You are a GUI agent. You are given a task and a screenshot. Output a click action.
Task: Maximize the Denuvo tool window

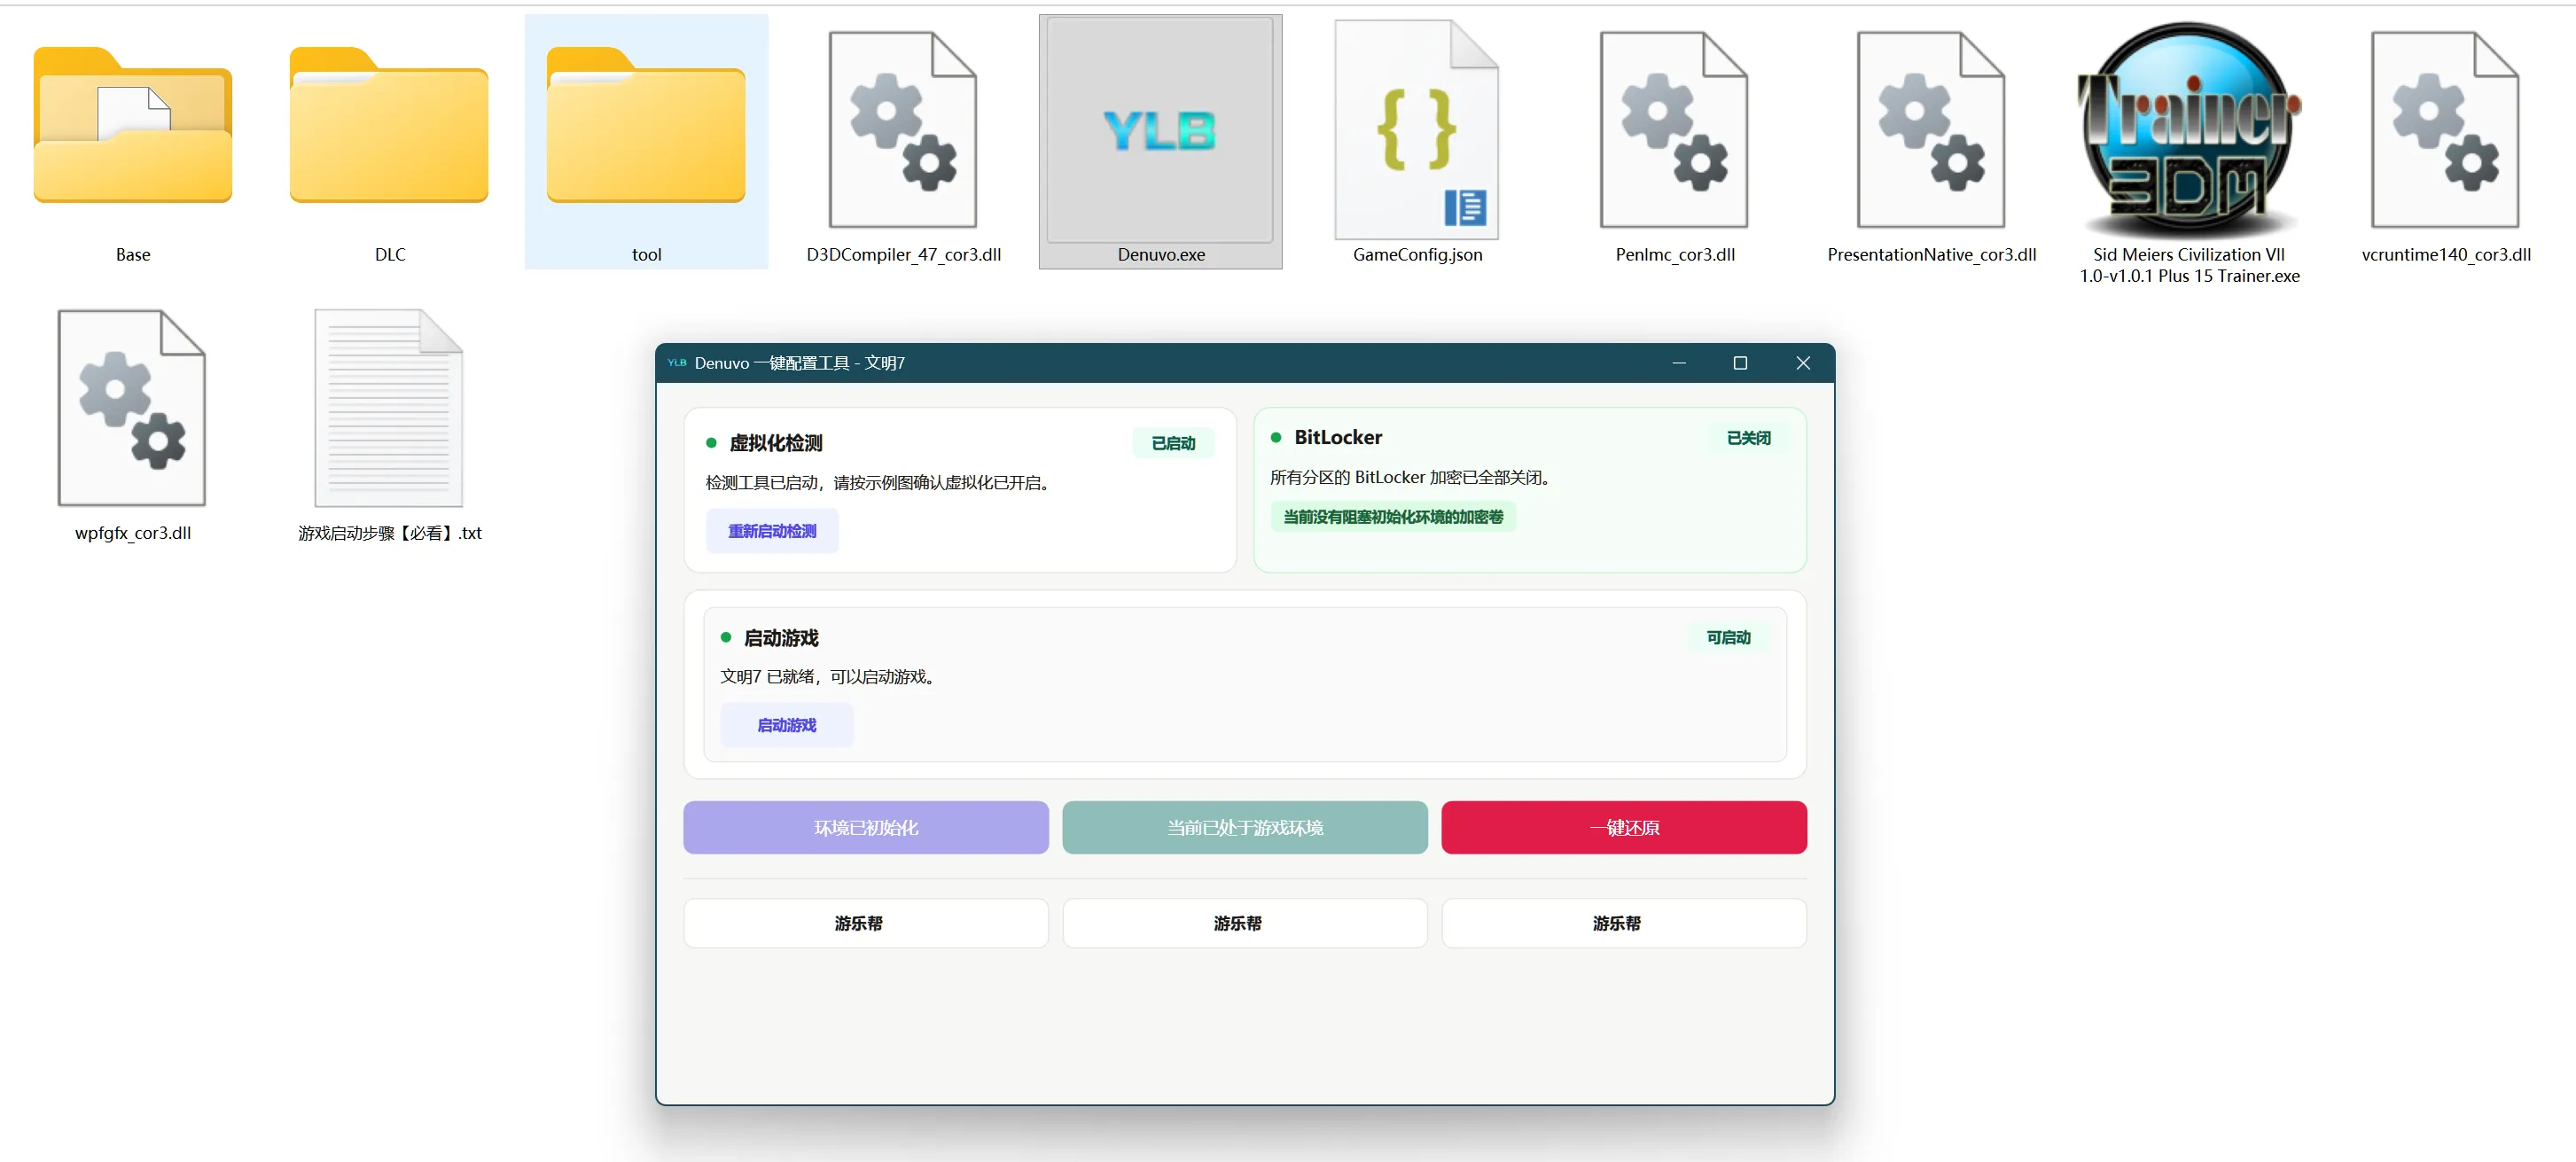(x=1739, y=363)
